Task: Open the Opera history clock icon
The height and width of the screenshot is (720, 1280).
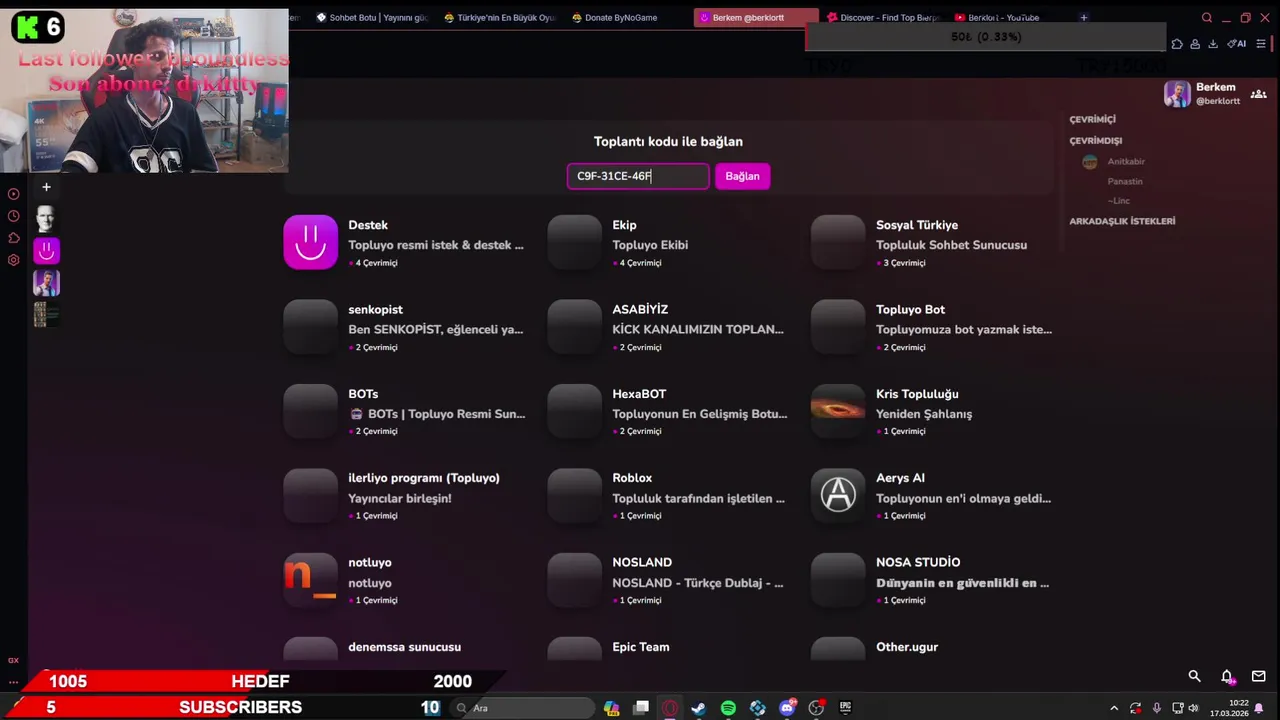Action: click(13, 216)
